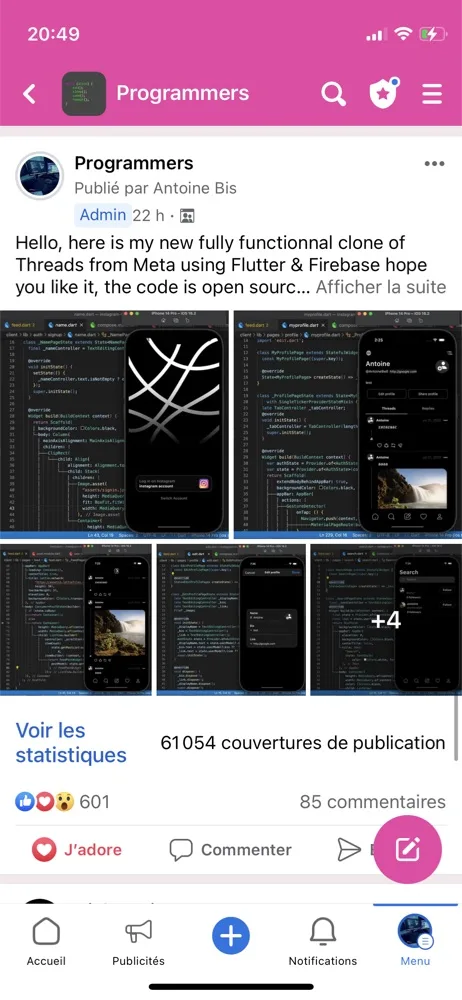Open the Edit profile code screenshot
462x1000 pixels.
231,619
